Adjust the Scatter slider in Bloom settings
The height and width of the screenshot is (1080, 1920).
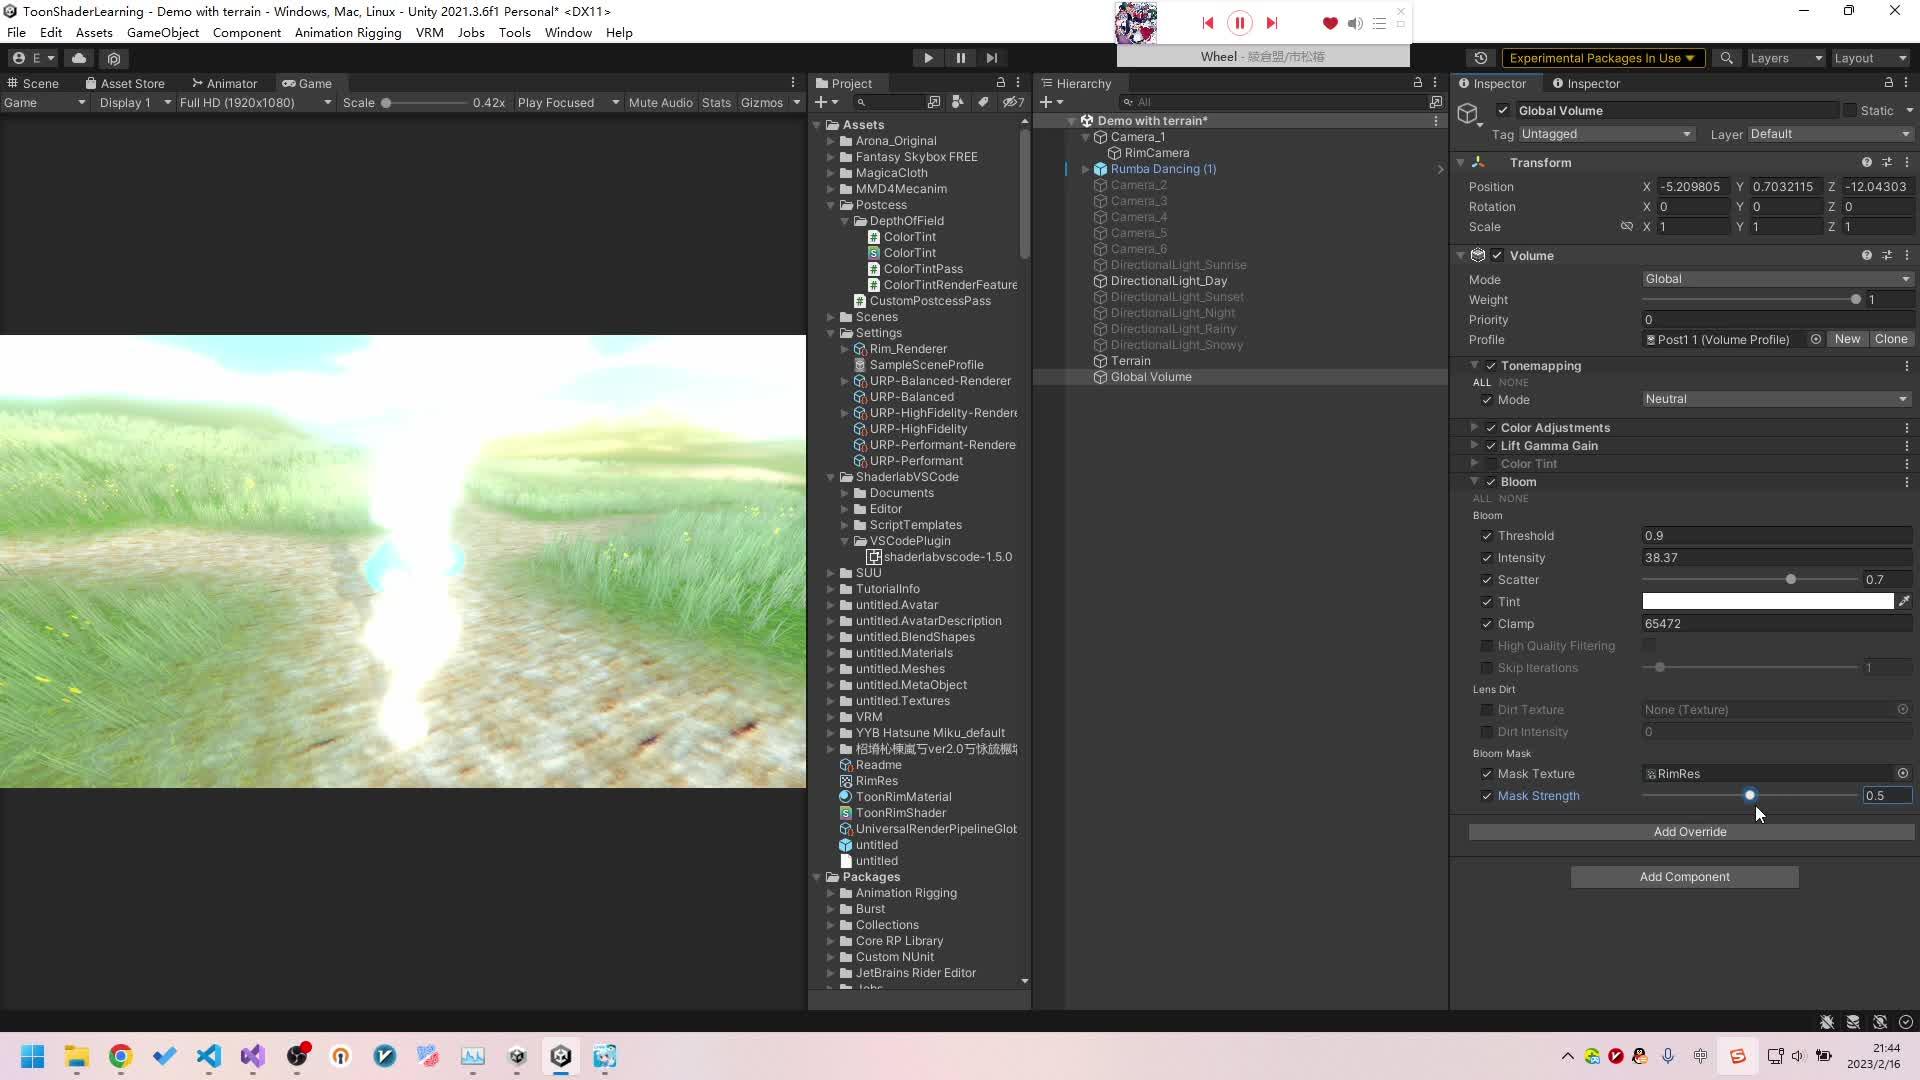tap(1790, 579)
